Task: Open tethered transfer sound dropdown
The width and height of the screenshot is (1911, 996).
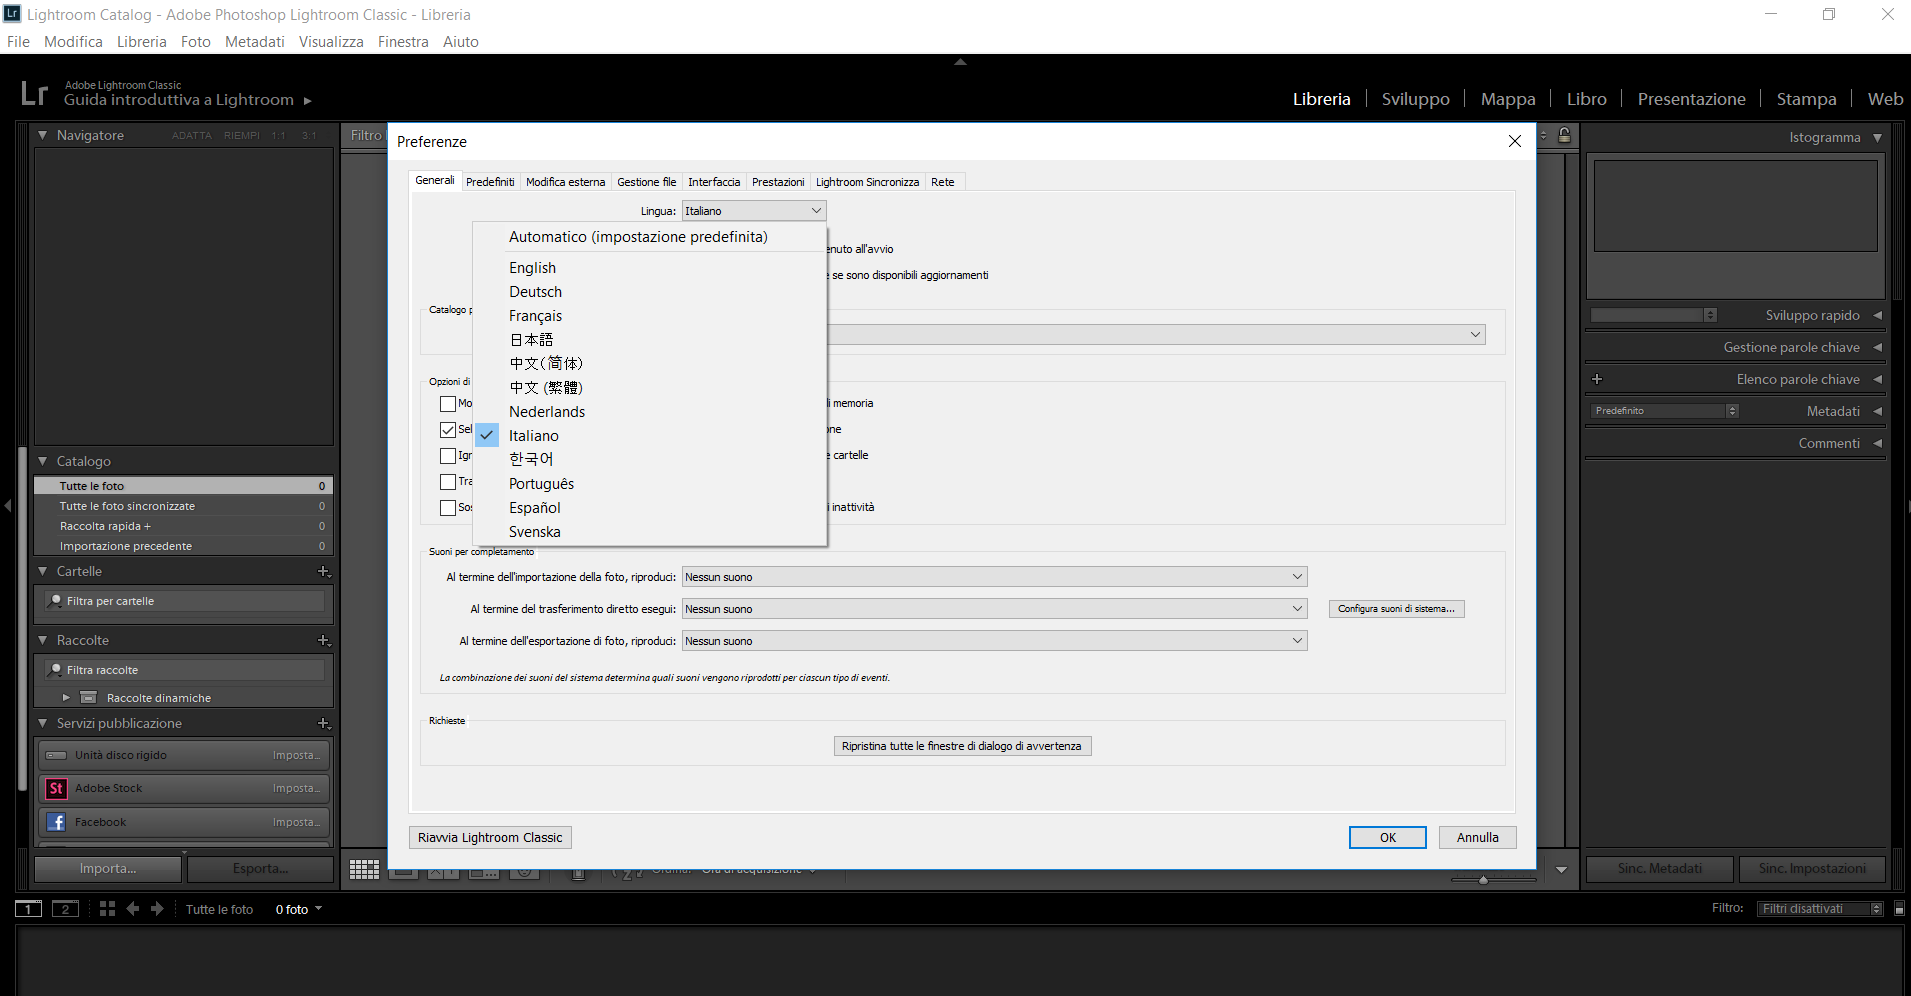Action: pyautogui.click(x=995, y=609)
